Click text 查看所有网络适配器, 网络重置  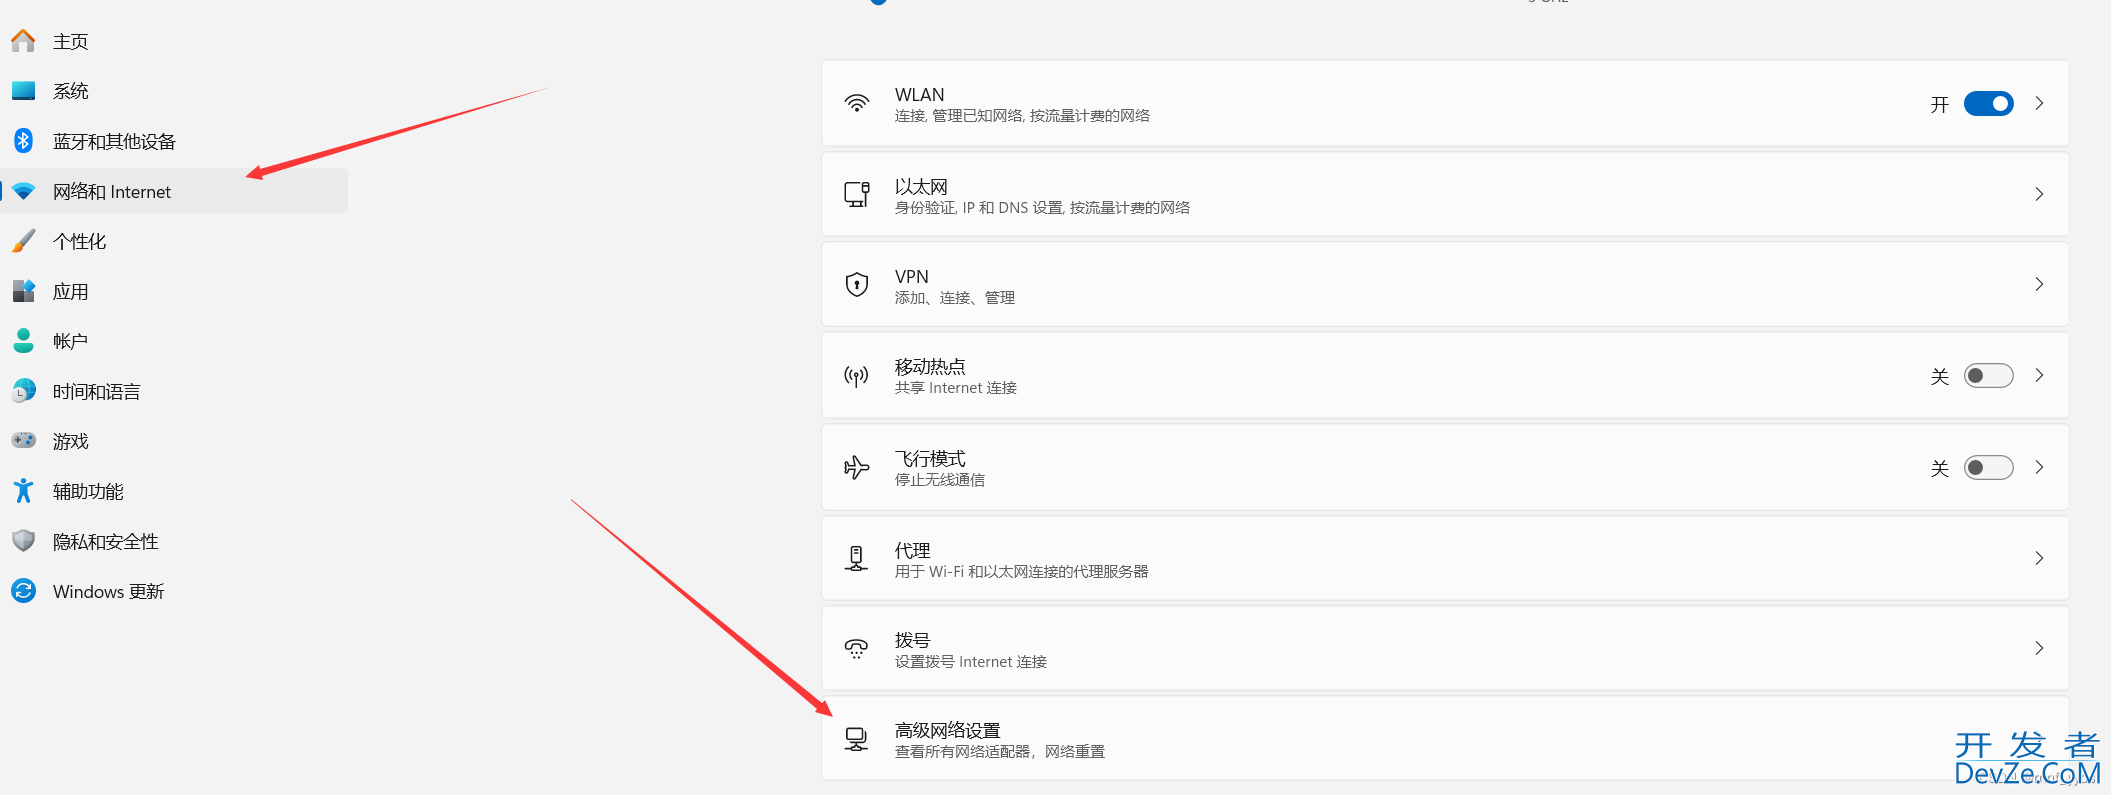point(1000,752)
